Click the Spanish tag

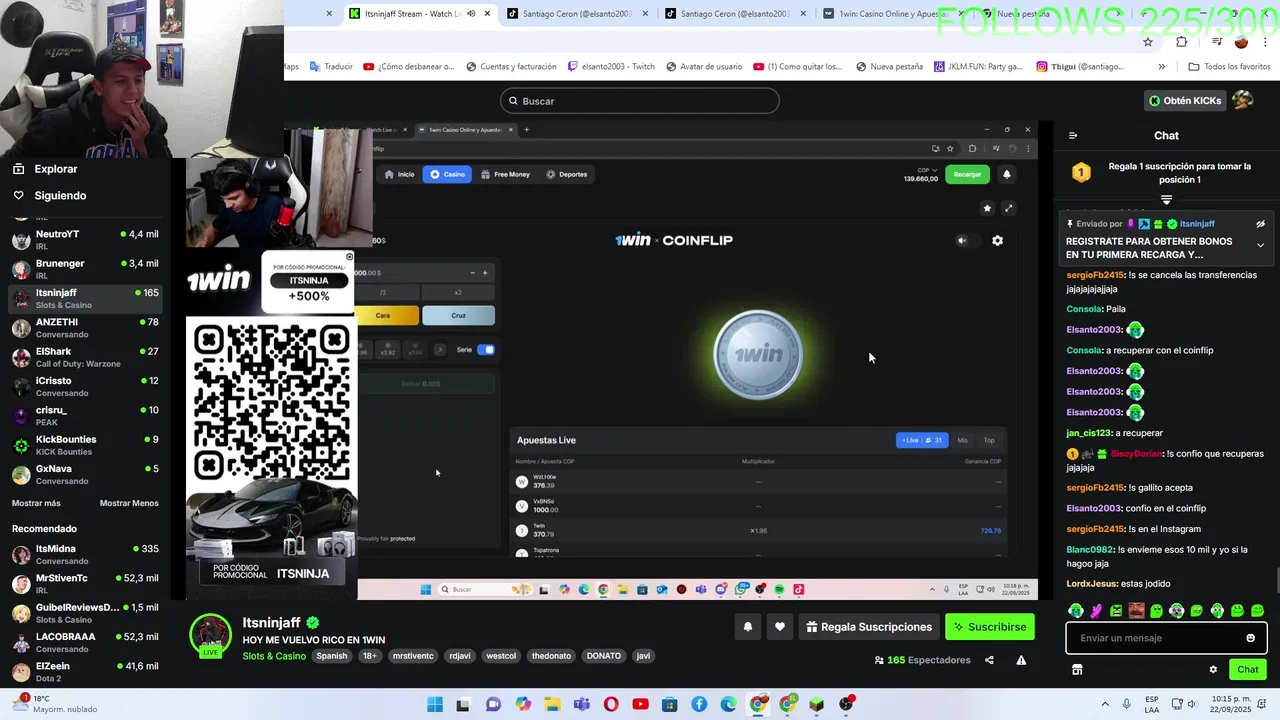coord(332,656)
